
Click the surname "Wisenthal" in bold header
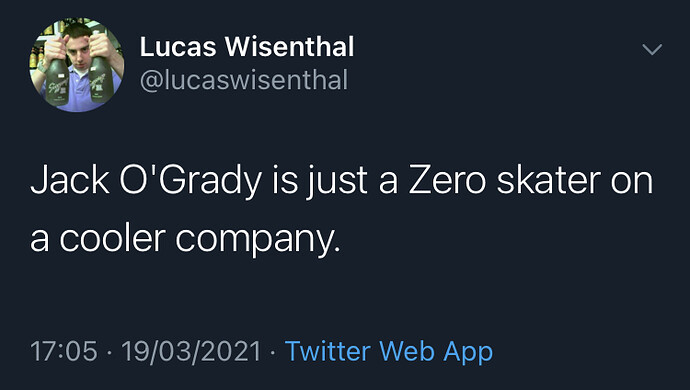click(290, 47)
